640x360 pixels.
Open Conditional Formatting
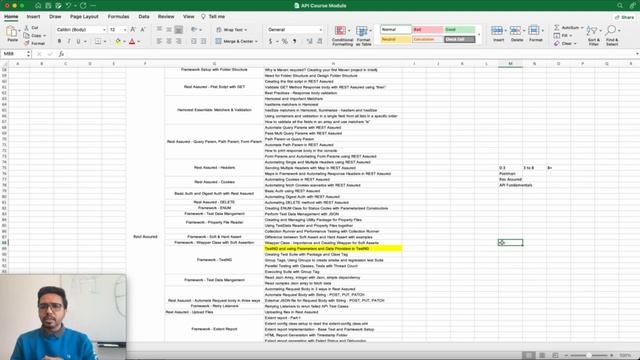[x=342, y=36]
